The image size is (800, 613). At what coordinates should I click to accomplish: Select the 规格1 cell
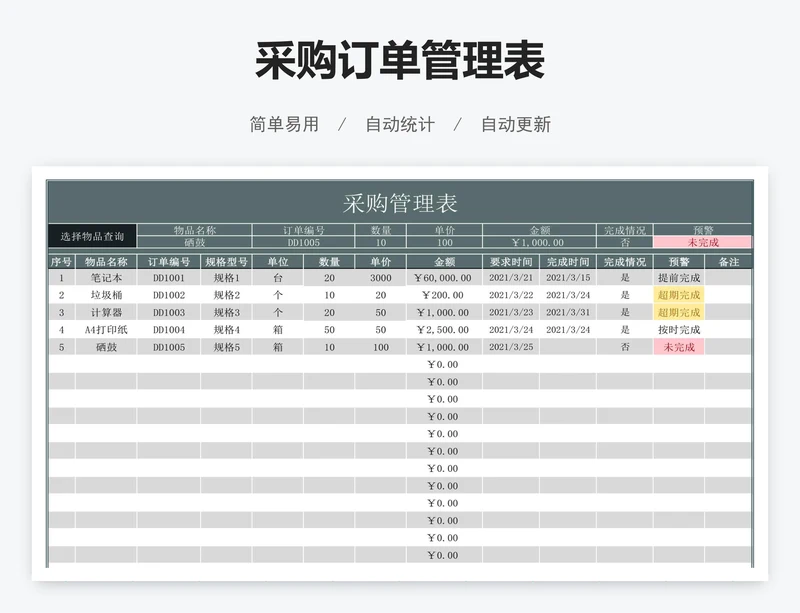pos(227,278)
